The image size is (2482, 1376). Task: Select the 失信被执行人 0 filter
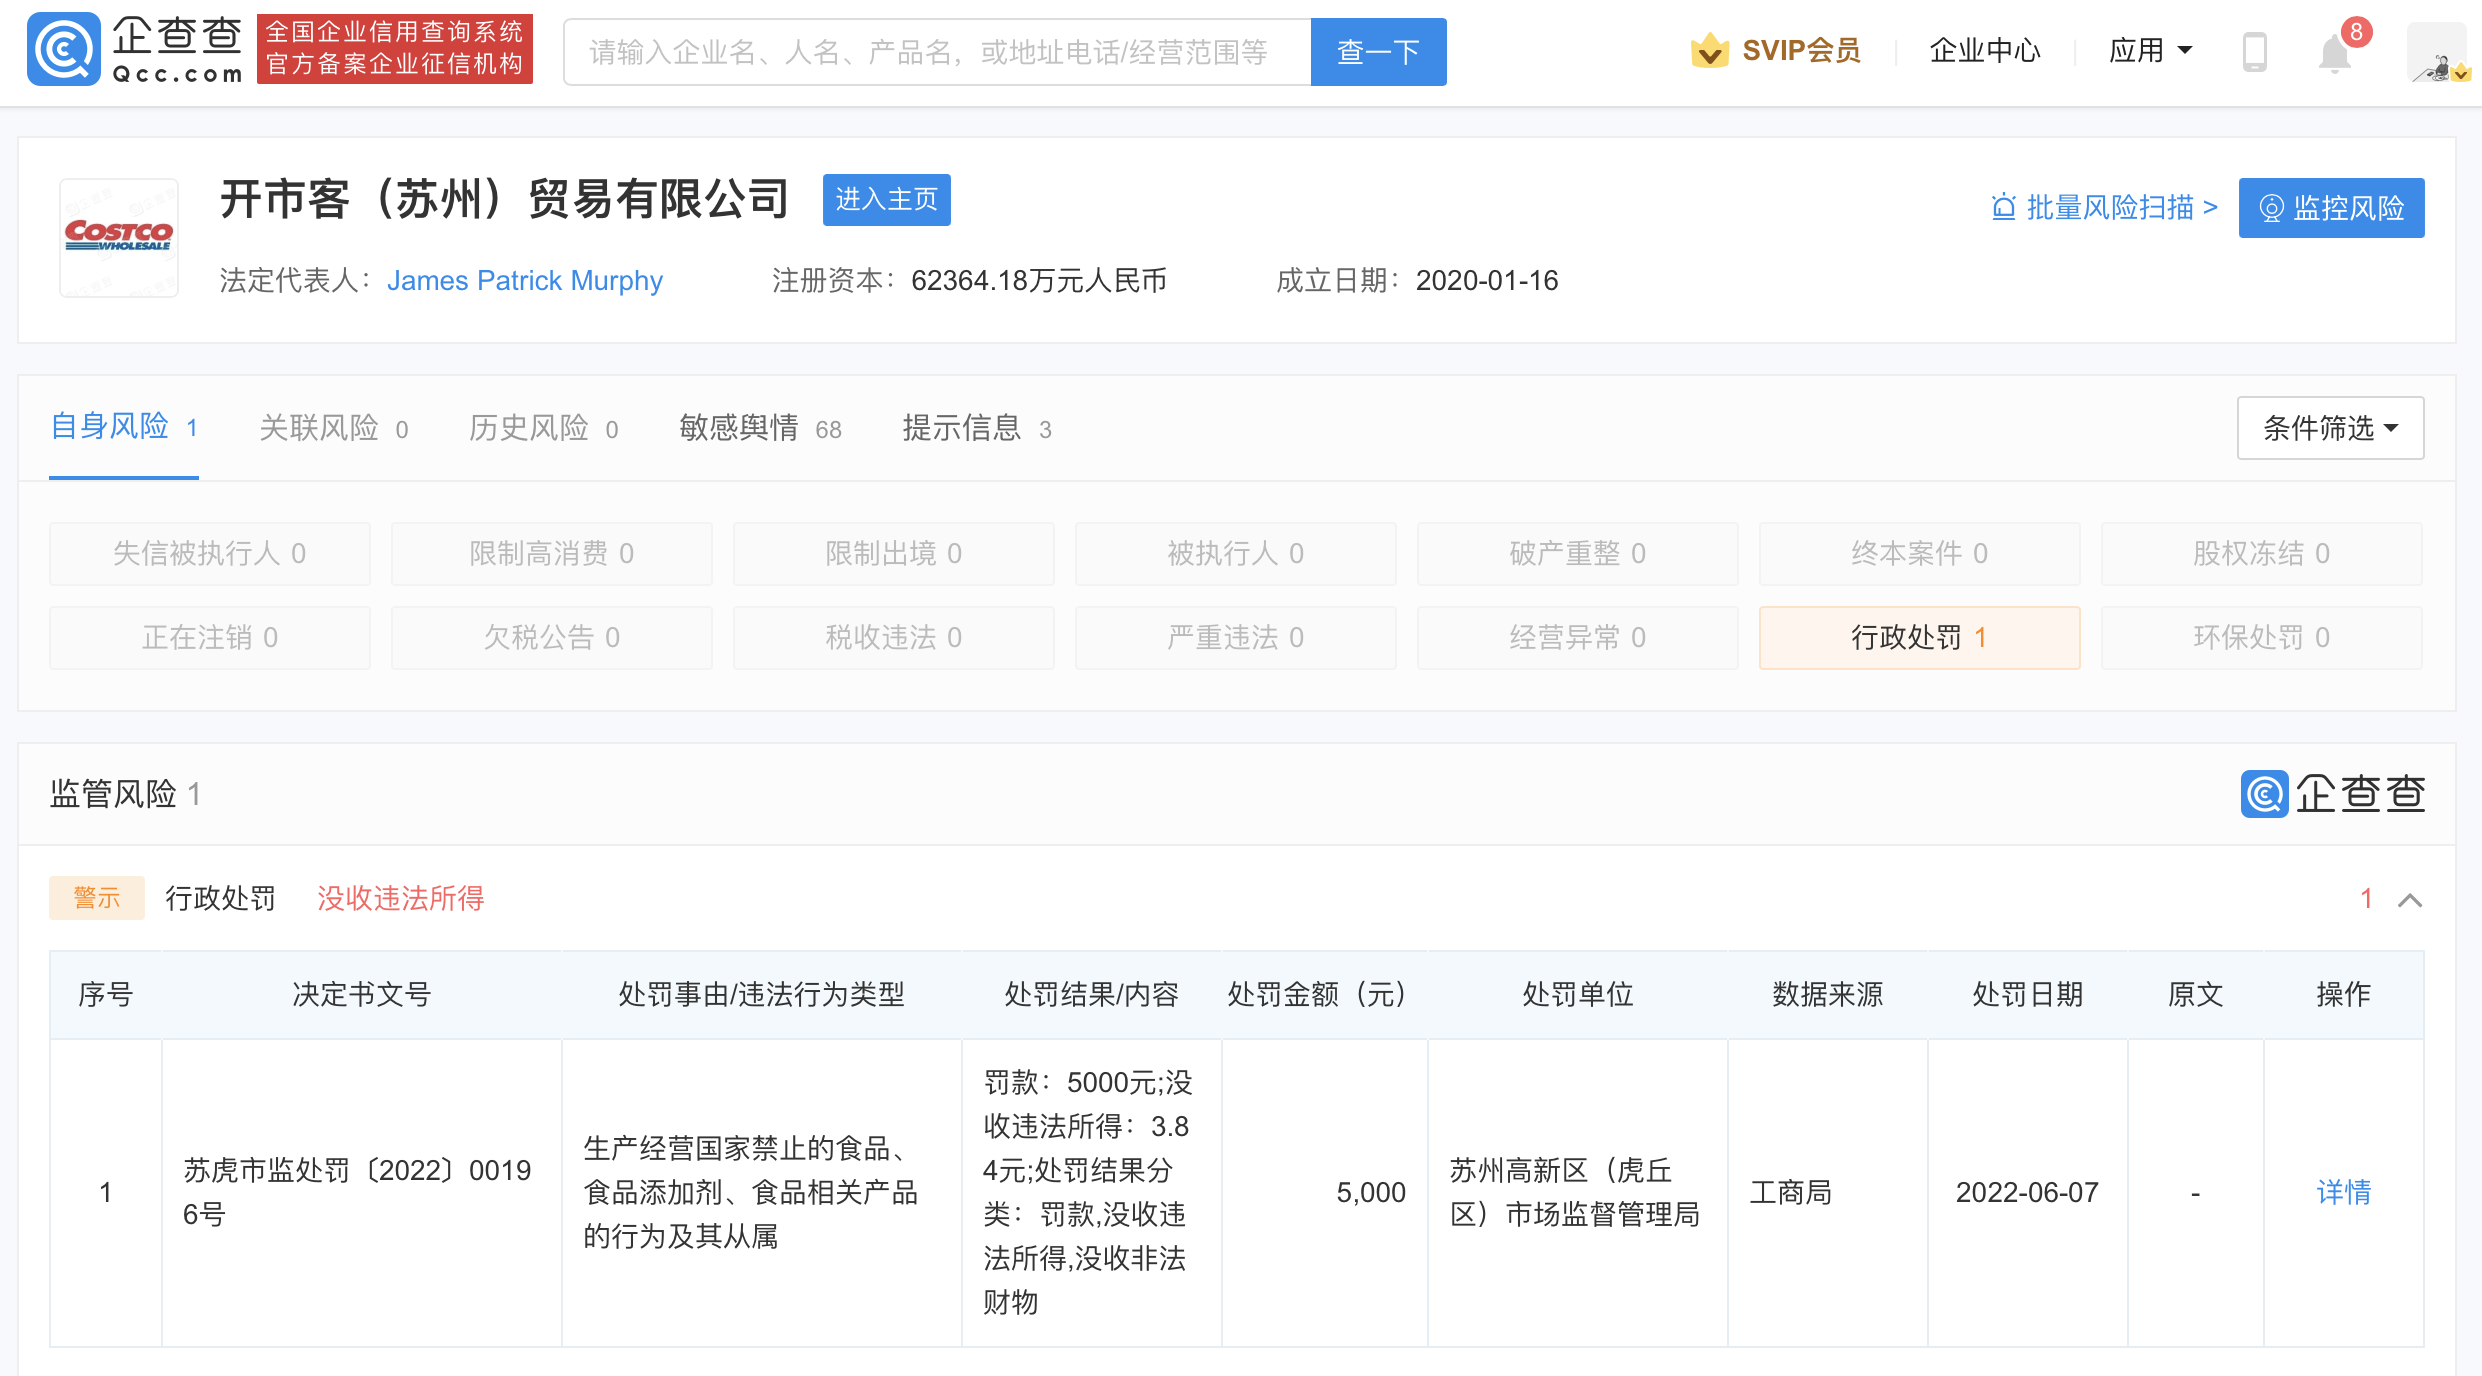(210, 554)
